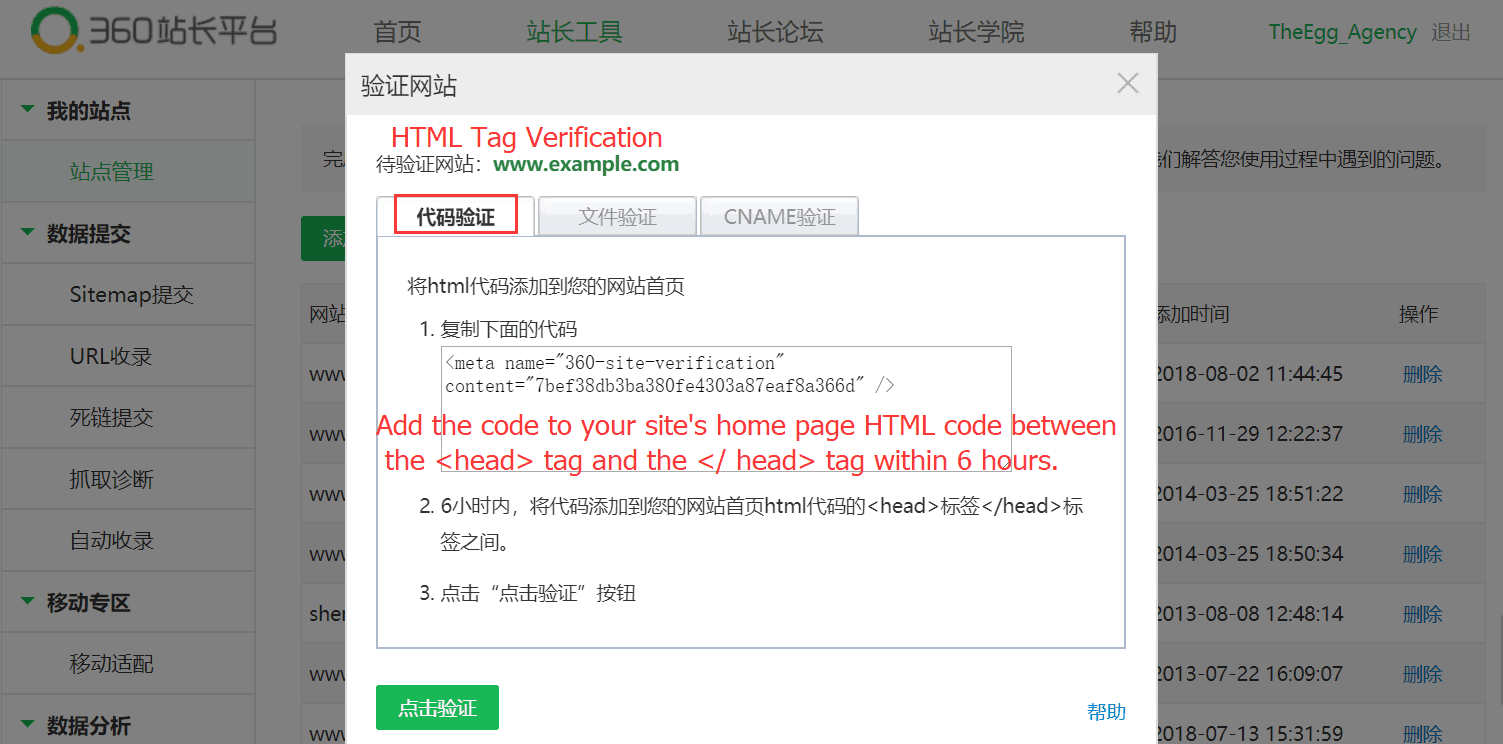Image resolution: width=1503 pixels, height=744 pixels.
Task: Click the 360站长平台 logo icon
Action: pyautogui.click(x=53, y=31)
